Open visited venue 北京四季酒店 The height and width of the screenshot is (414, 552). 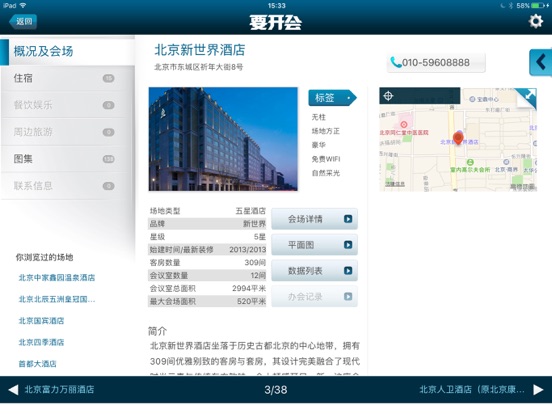tap(41, 342)
